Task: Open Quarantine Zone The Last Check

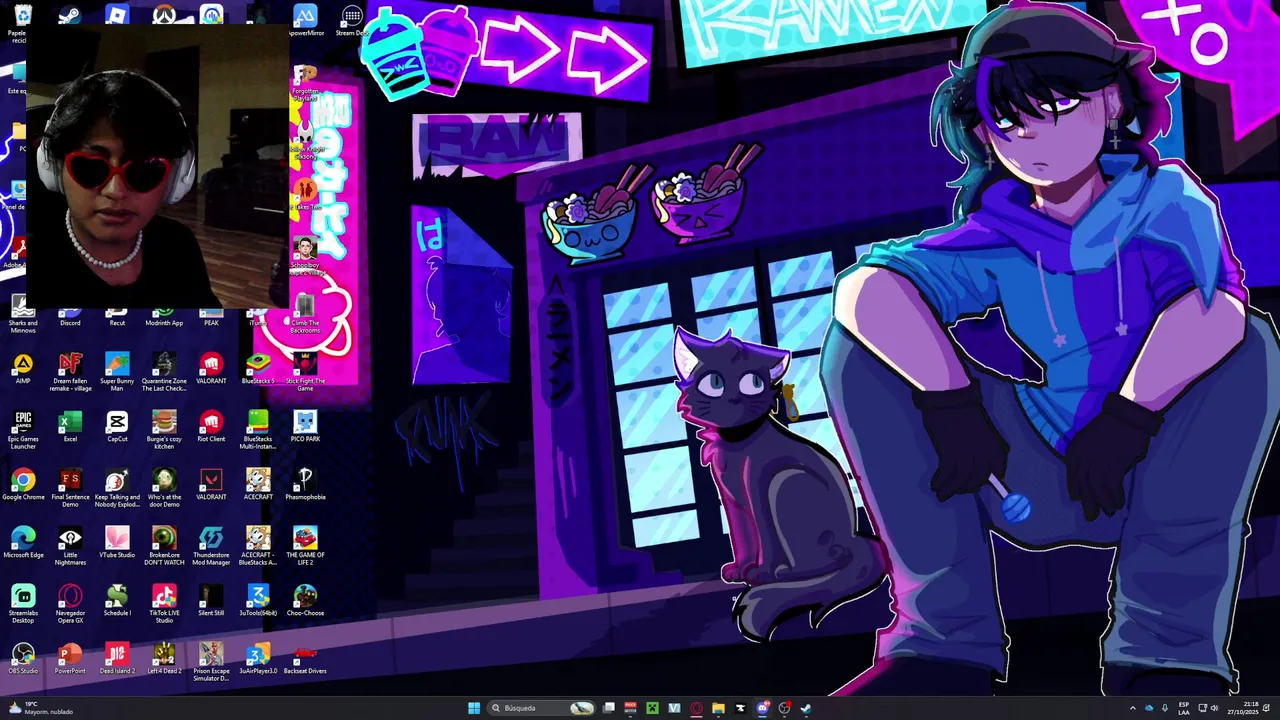Action: point(164,372)
